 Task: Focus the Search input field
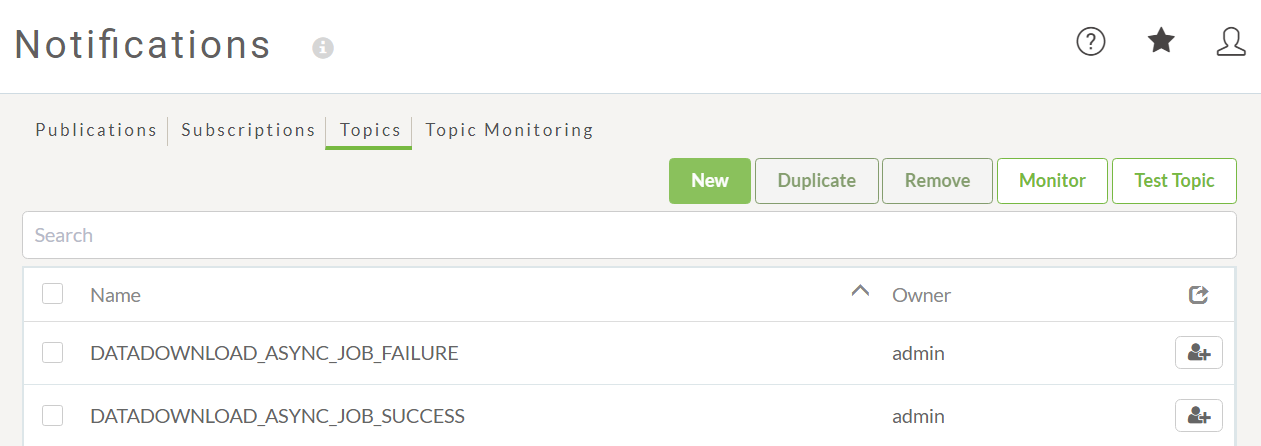(629, 235)
